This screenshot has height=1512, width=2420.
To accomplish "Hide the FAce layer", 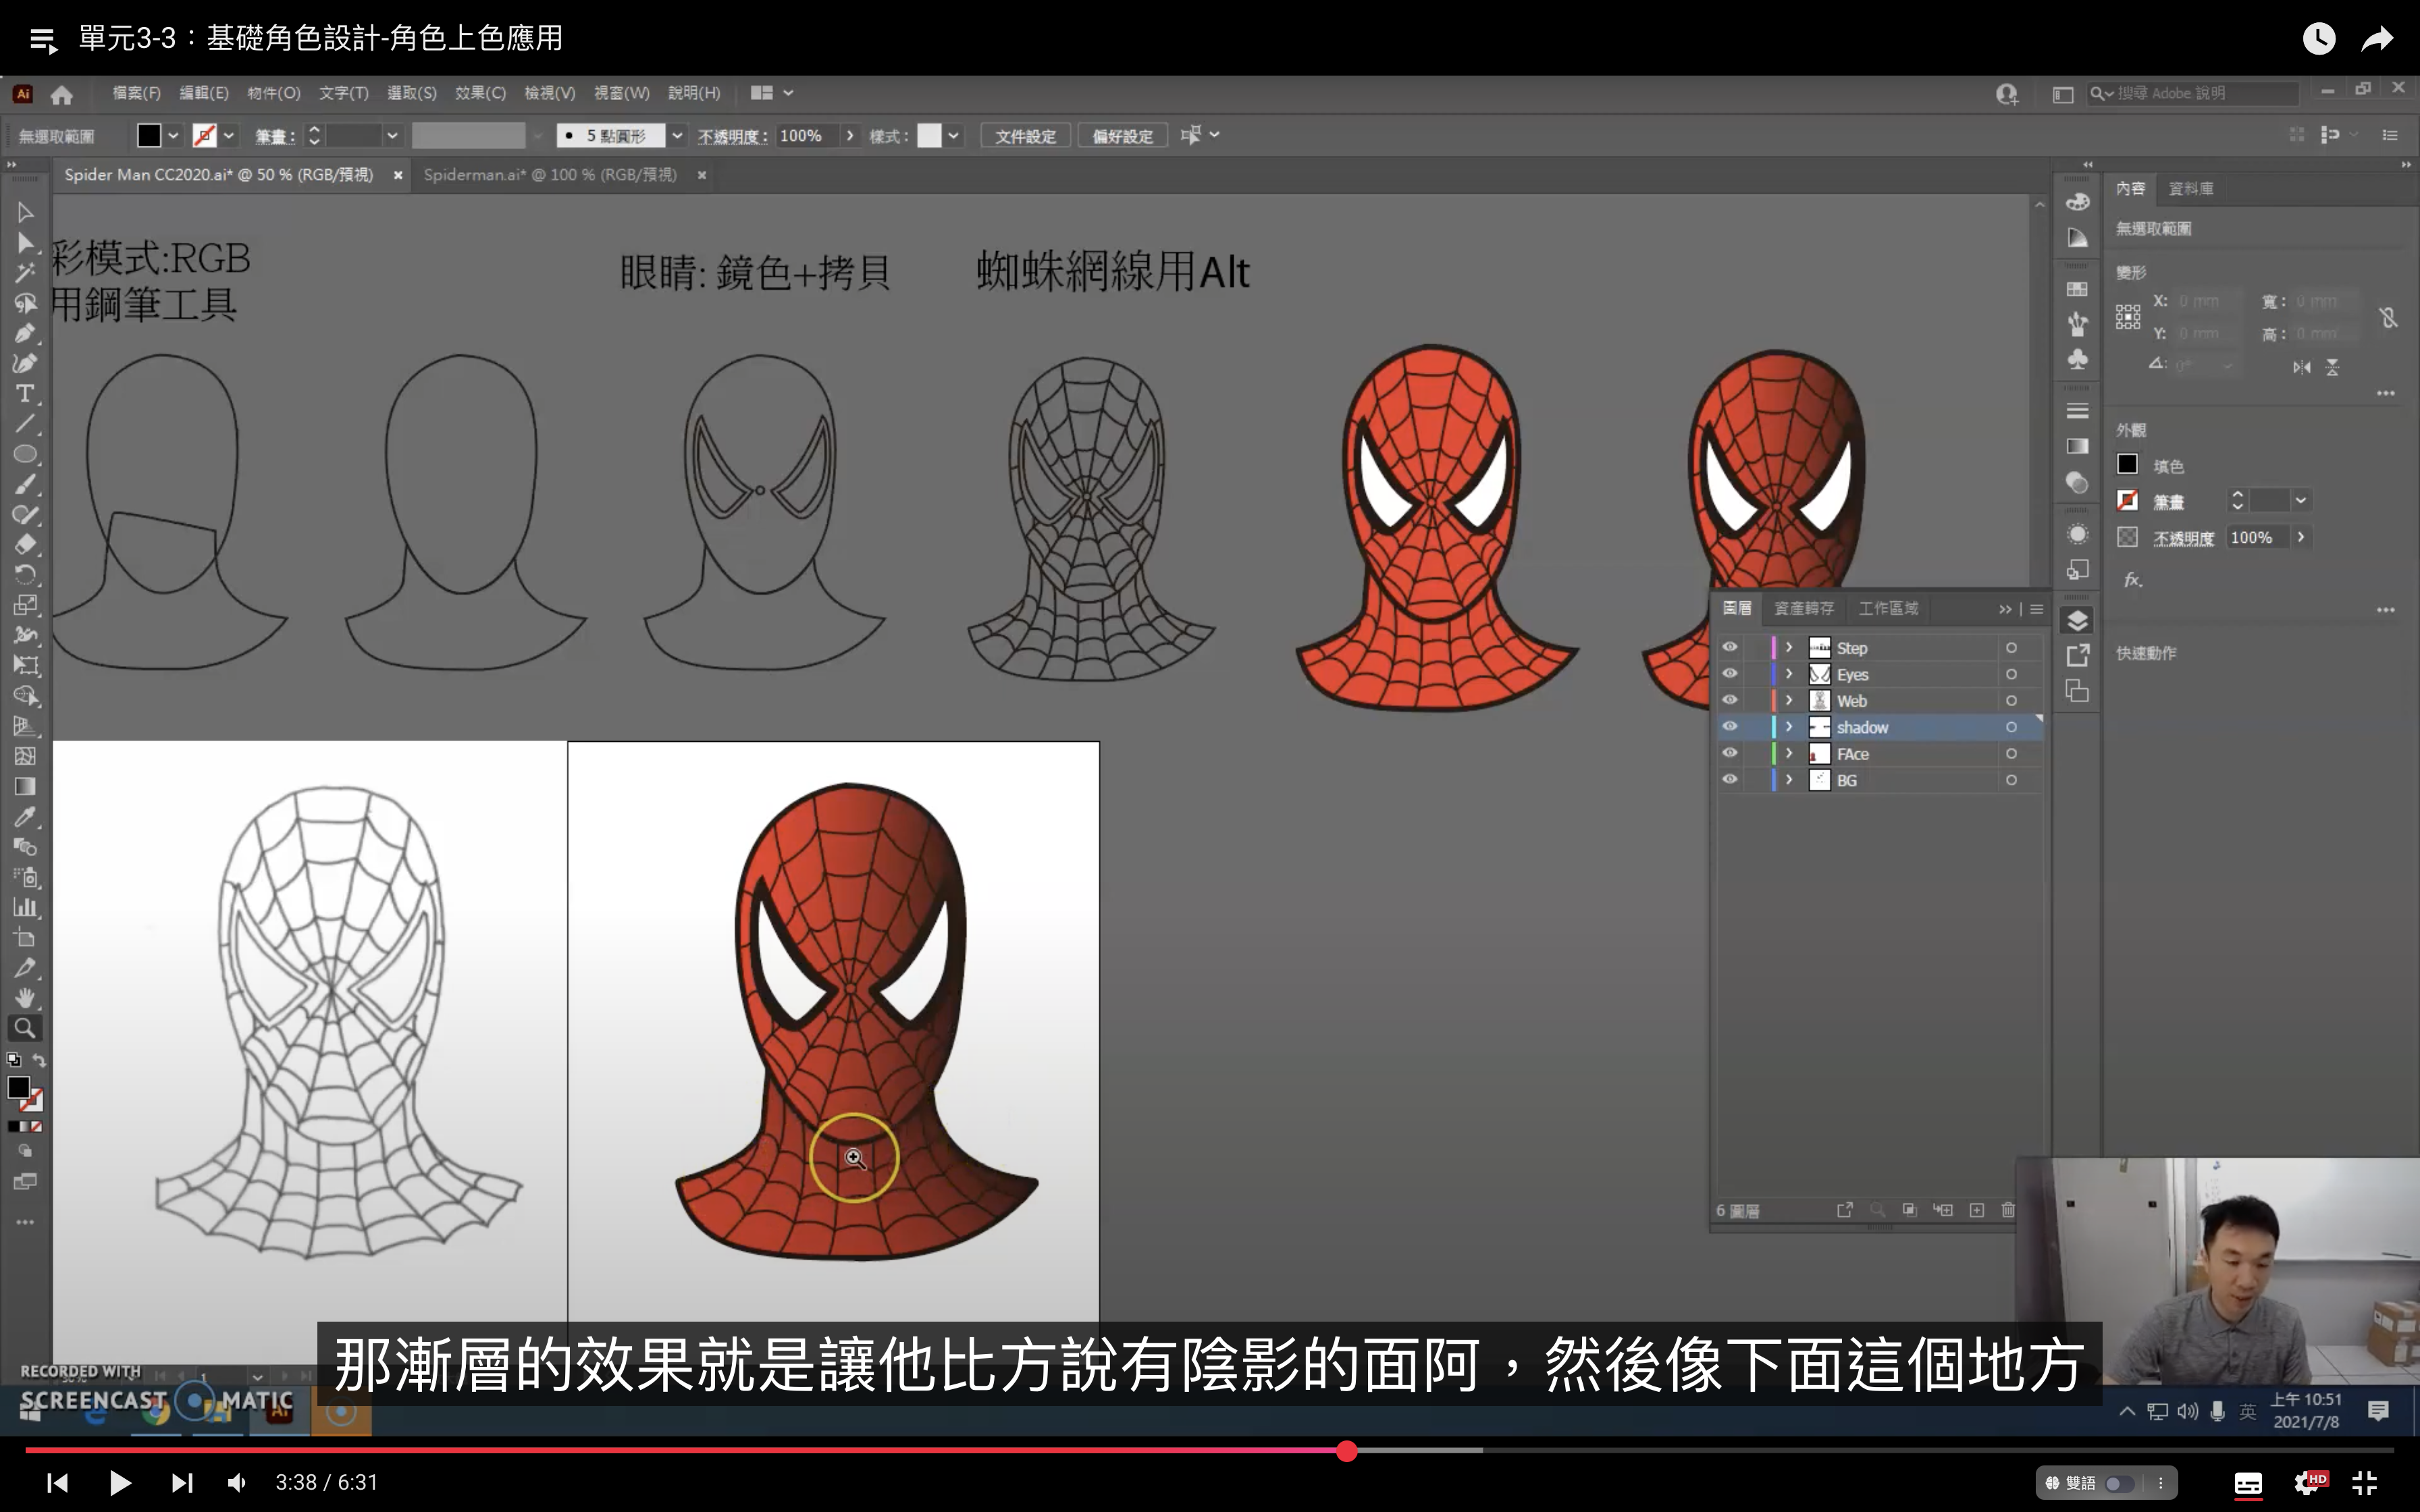I will pos(1729,753).
